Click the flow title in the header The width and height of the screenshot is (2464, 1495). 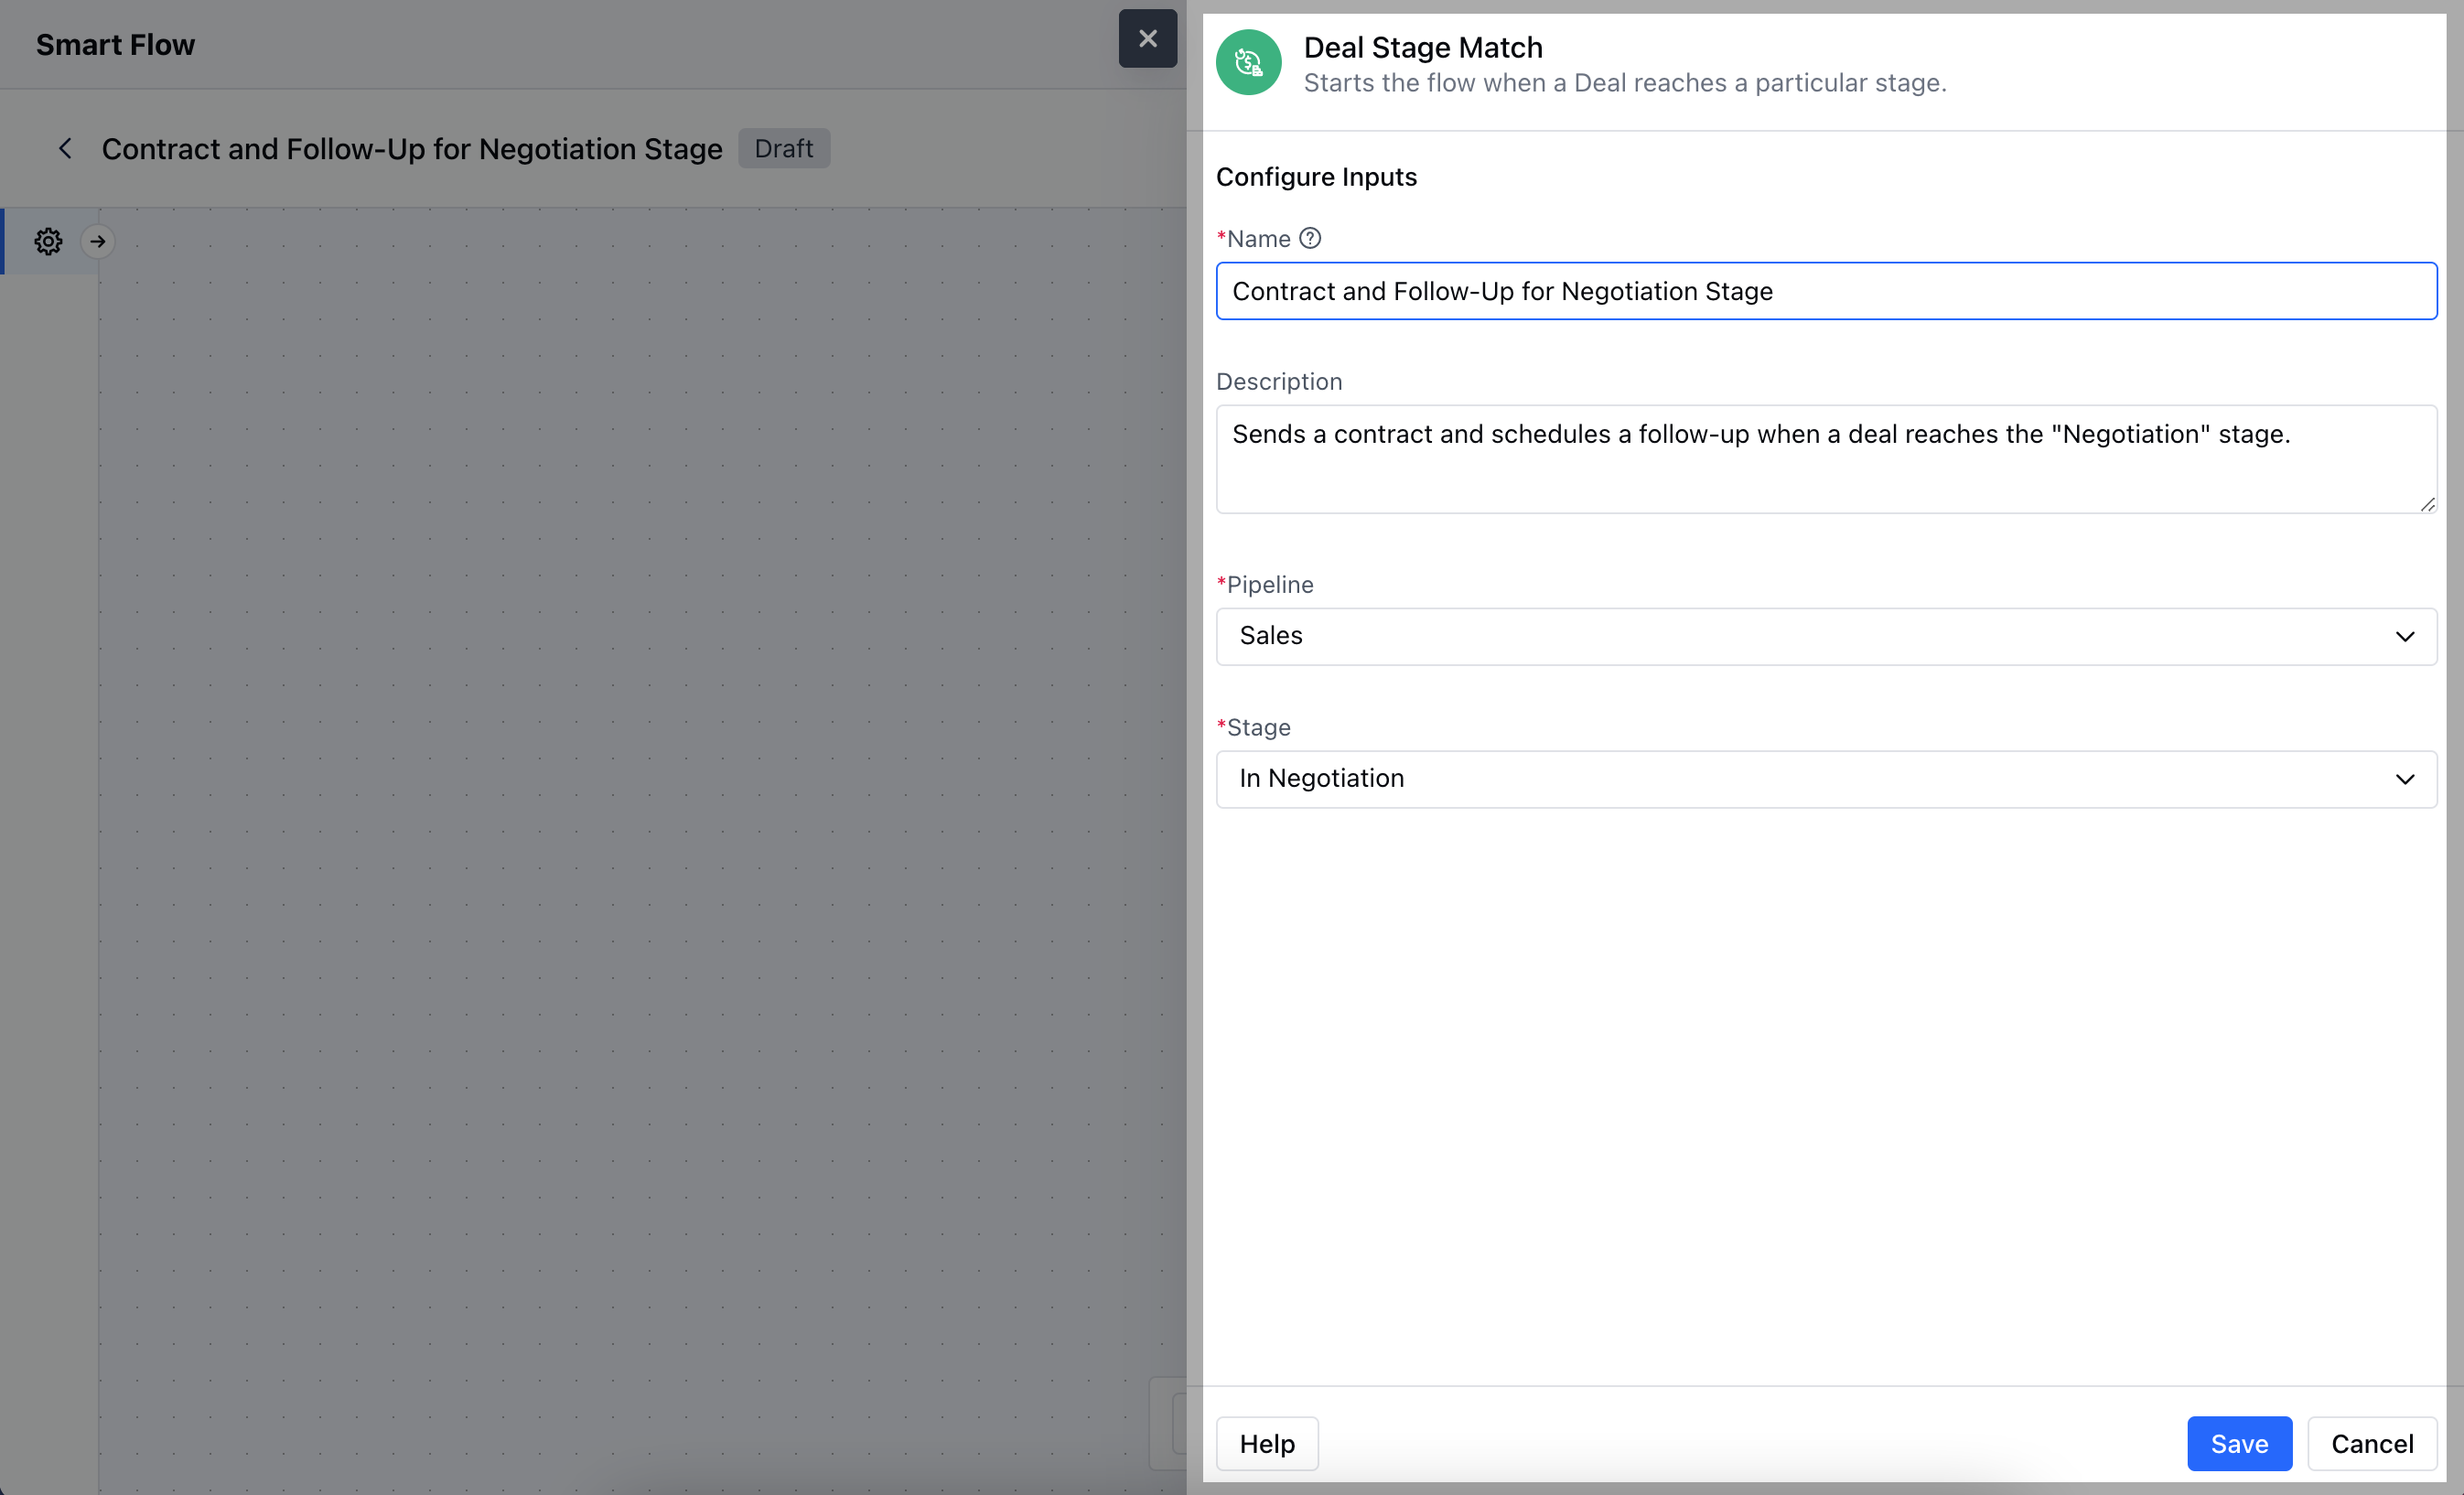411,149
